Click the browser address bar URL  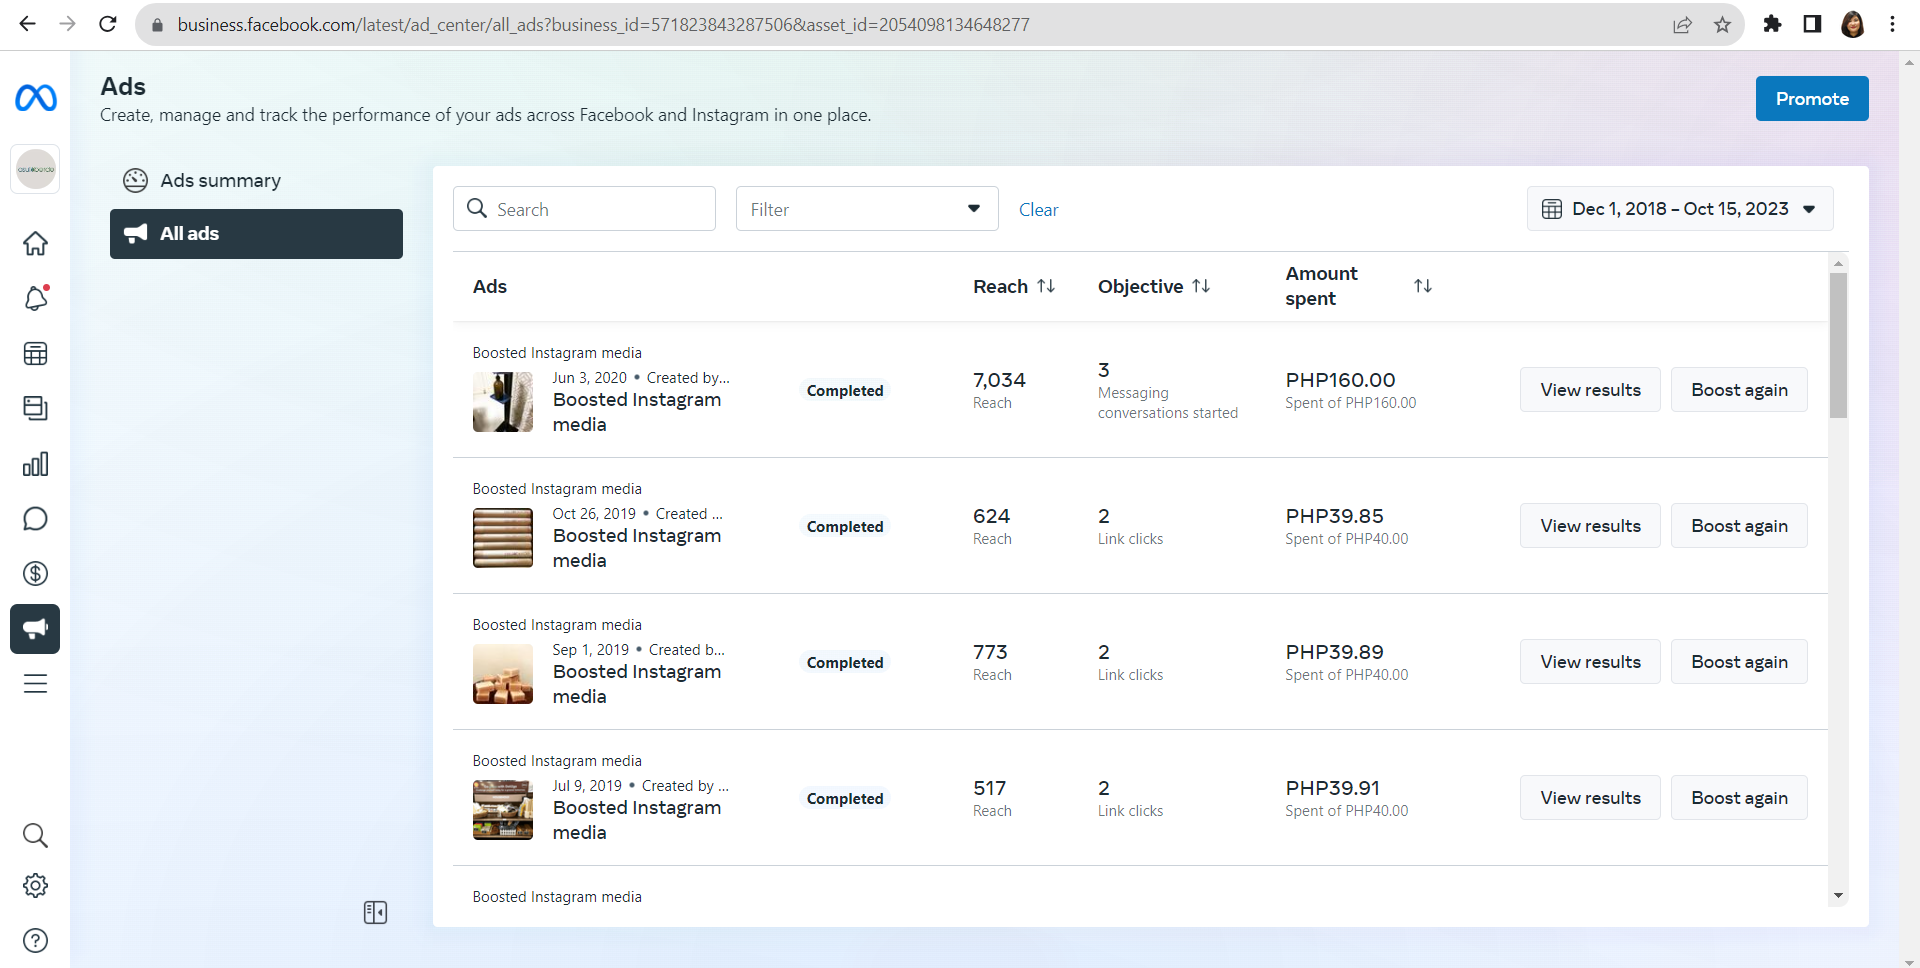603,24
